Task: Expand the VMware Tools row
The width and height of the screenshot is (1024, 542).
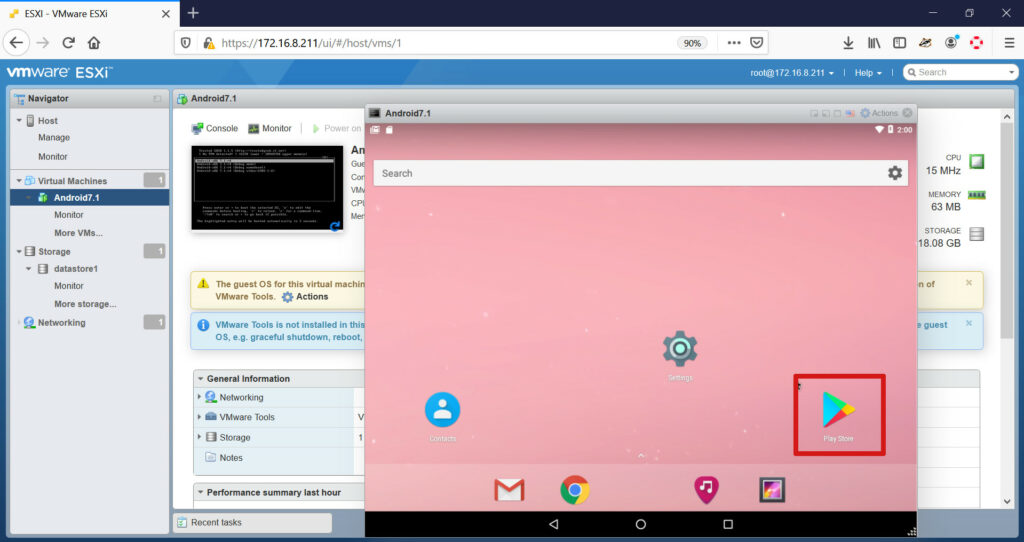Action: pyautogui.click(x=199, y=417)
